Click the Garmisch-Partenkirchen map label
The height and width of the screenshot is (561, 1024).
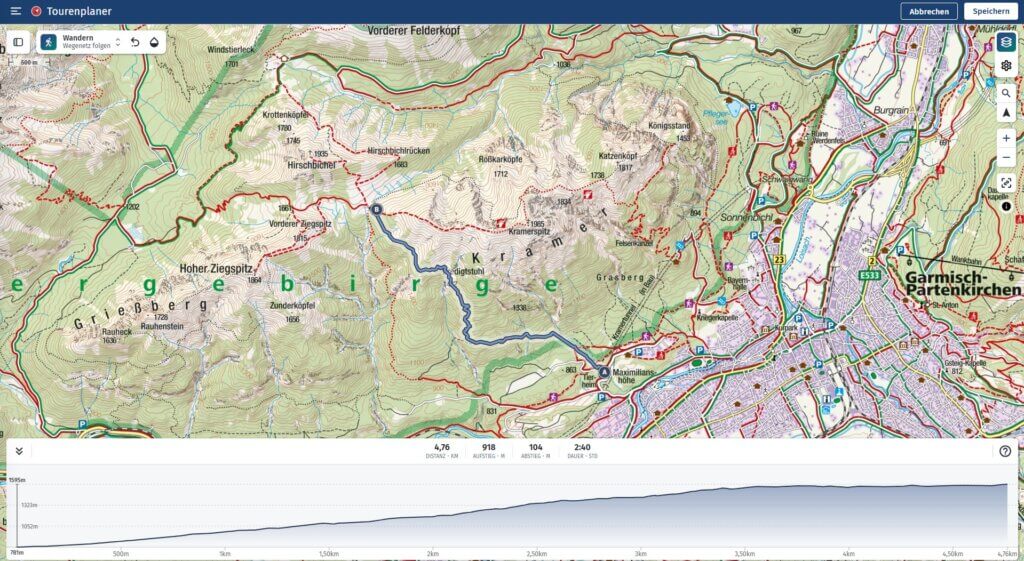tap(963, 283)
